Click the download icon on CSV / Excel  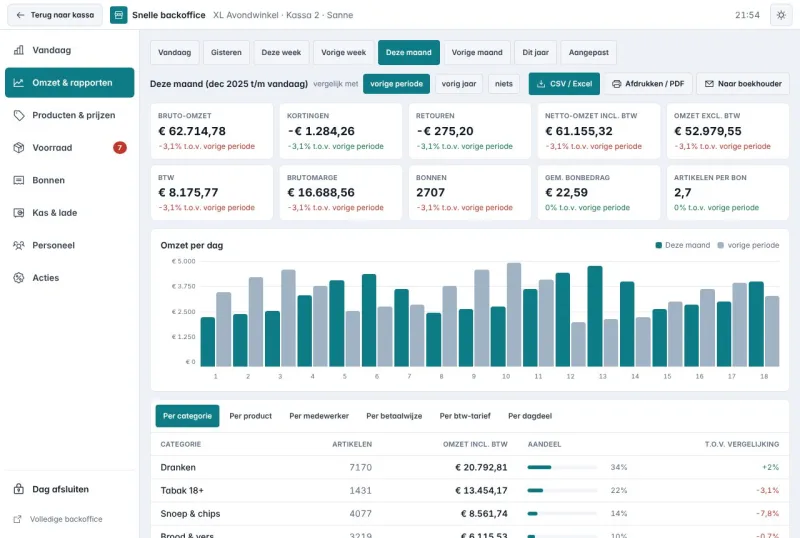coord(541,84)
